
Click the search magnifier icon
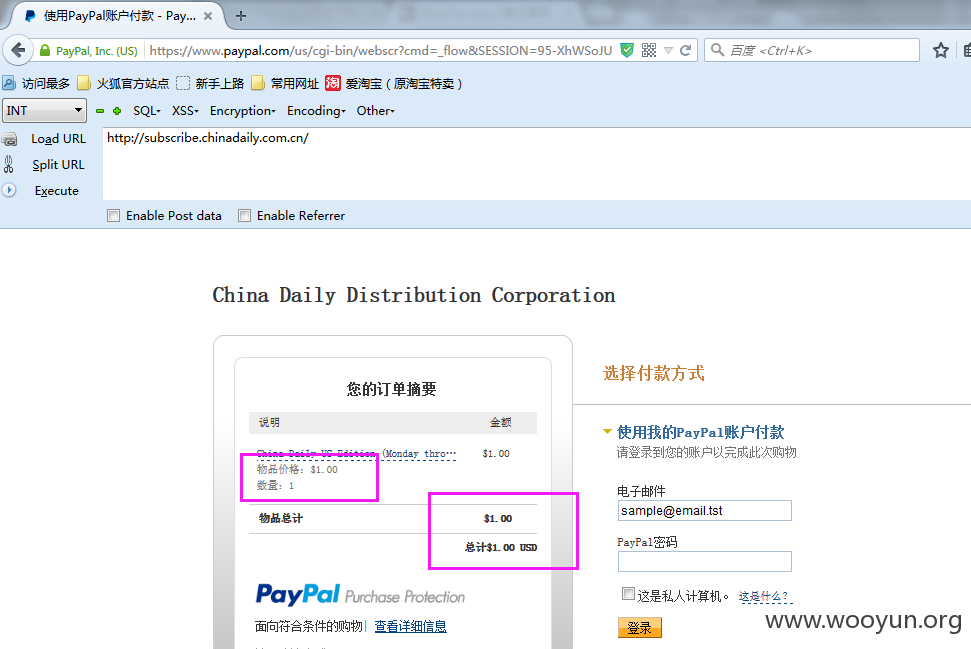(717, 50)
